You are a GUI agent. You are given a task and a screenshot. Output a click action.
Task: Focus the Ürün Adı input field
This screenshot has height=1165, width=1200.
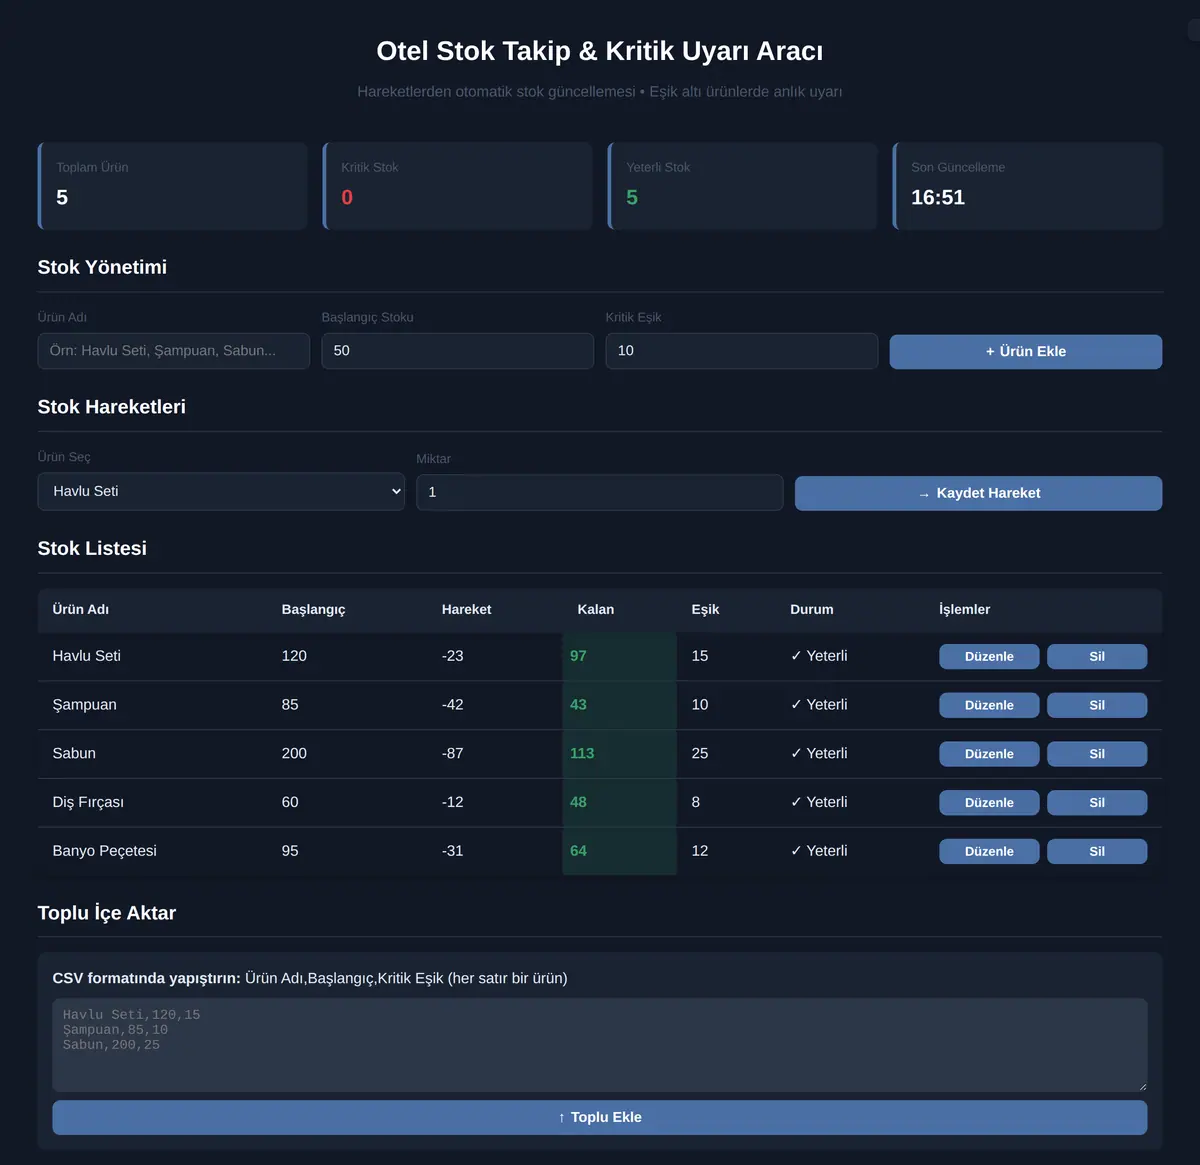point(174,351)
